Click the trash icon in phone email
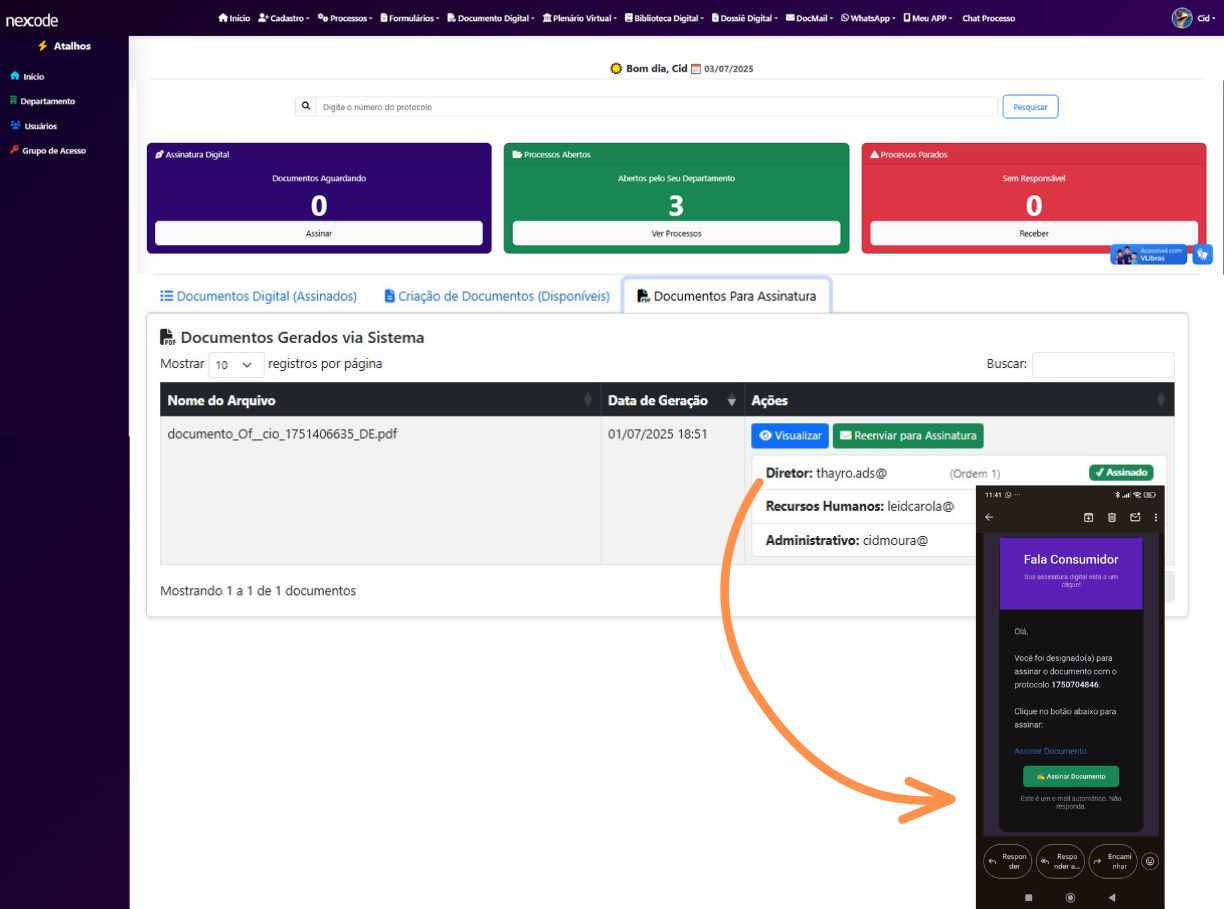 pyautogui.click(x=1111, y=517)
